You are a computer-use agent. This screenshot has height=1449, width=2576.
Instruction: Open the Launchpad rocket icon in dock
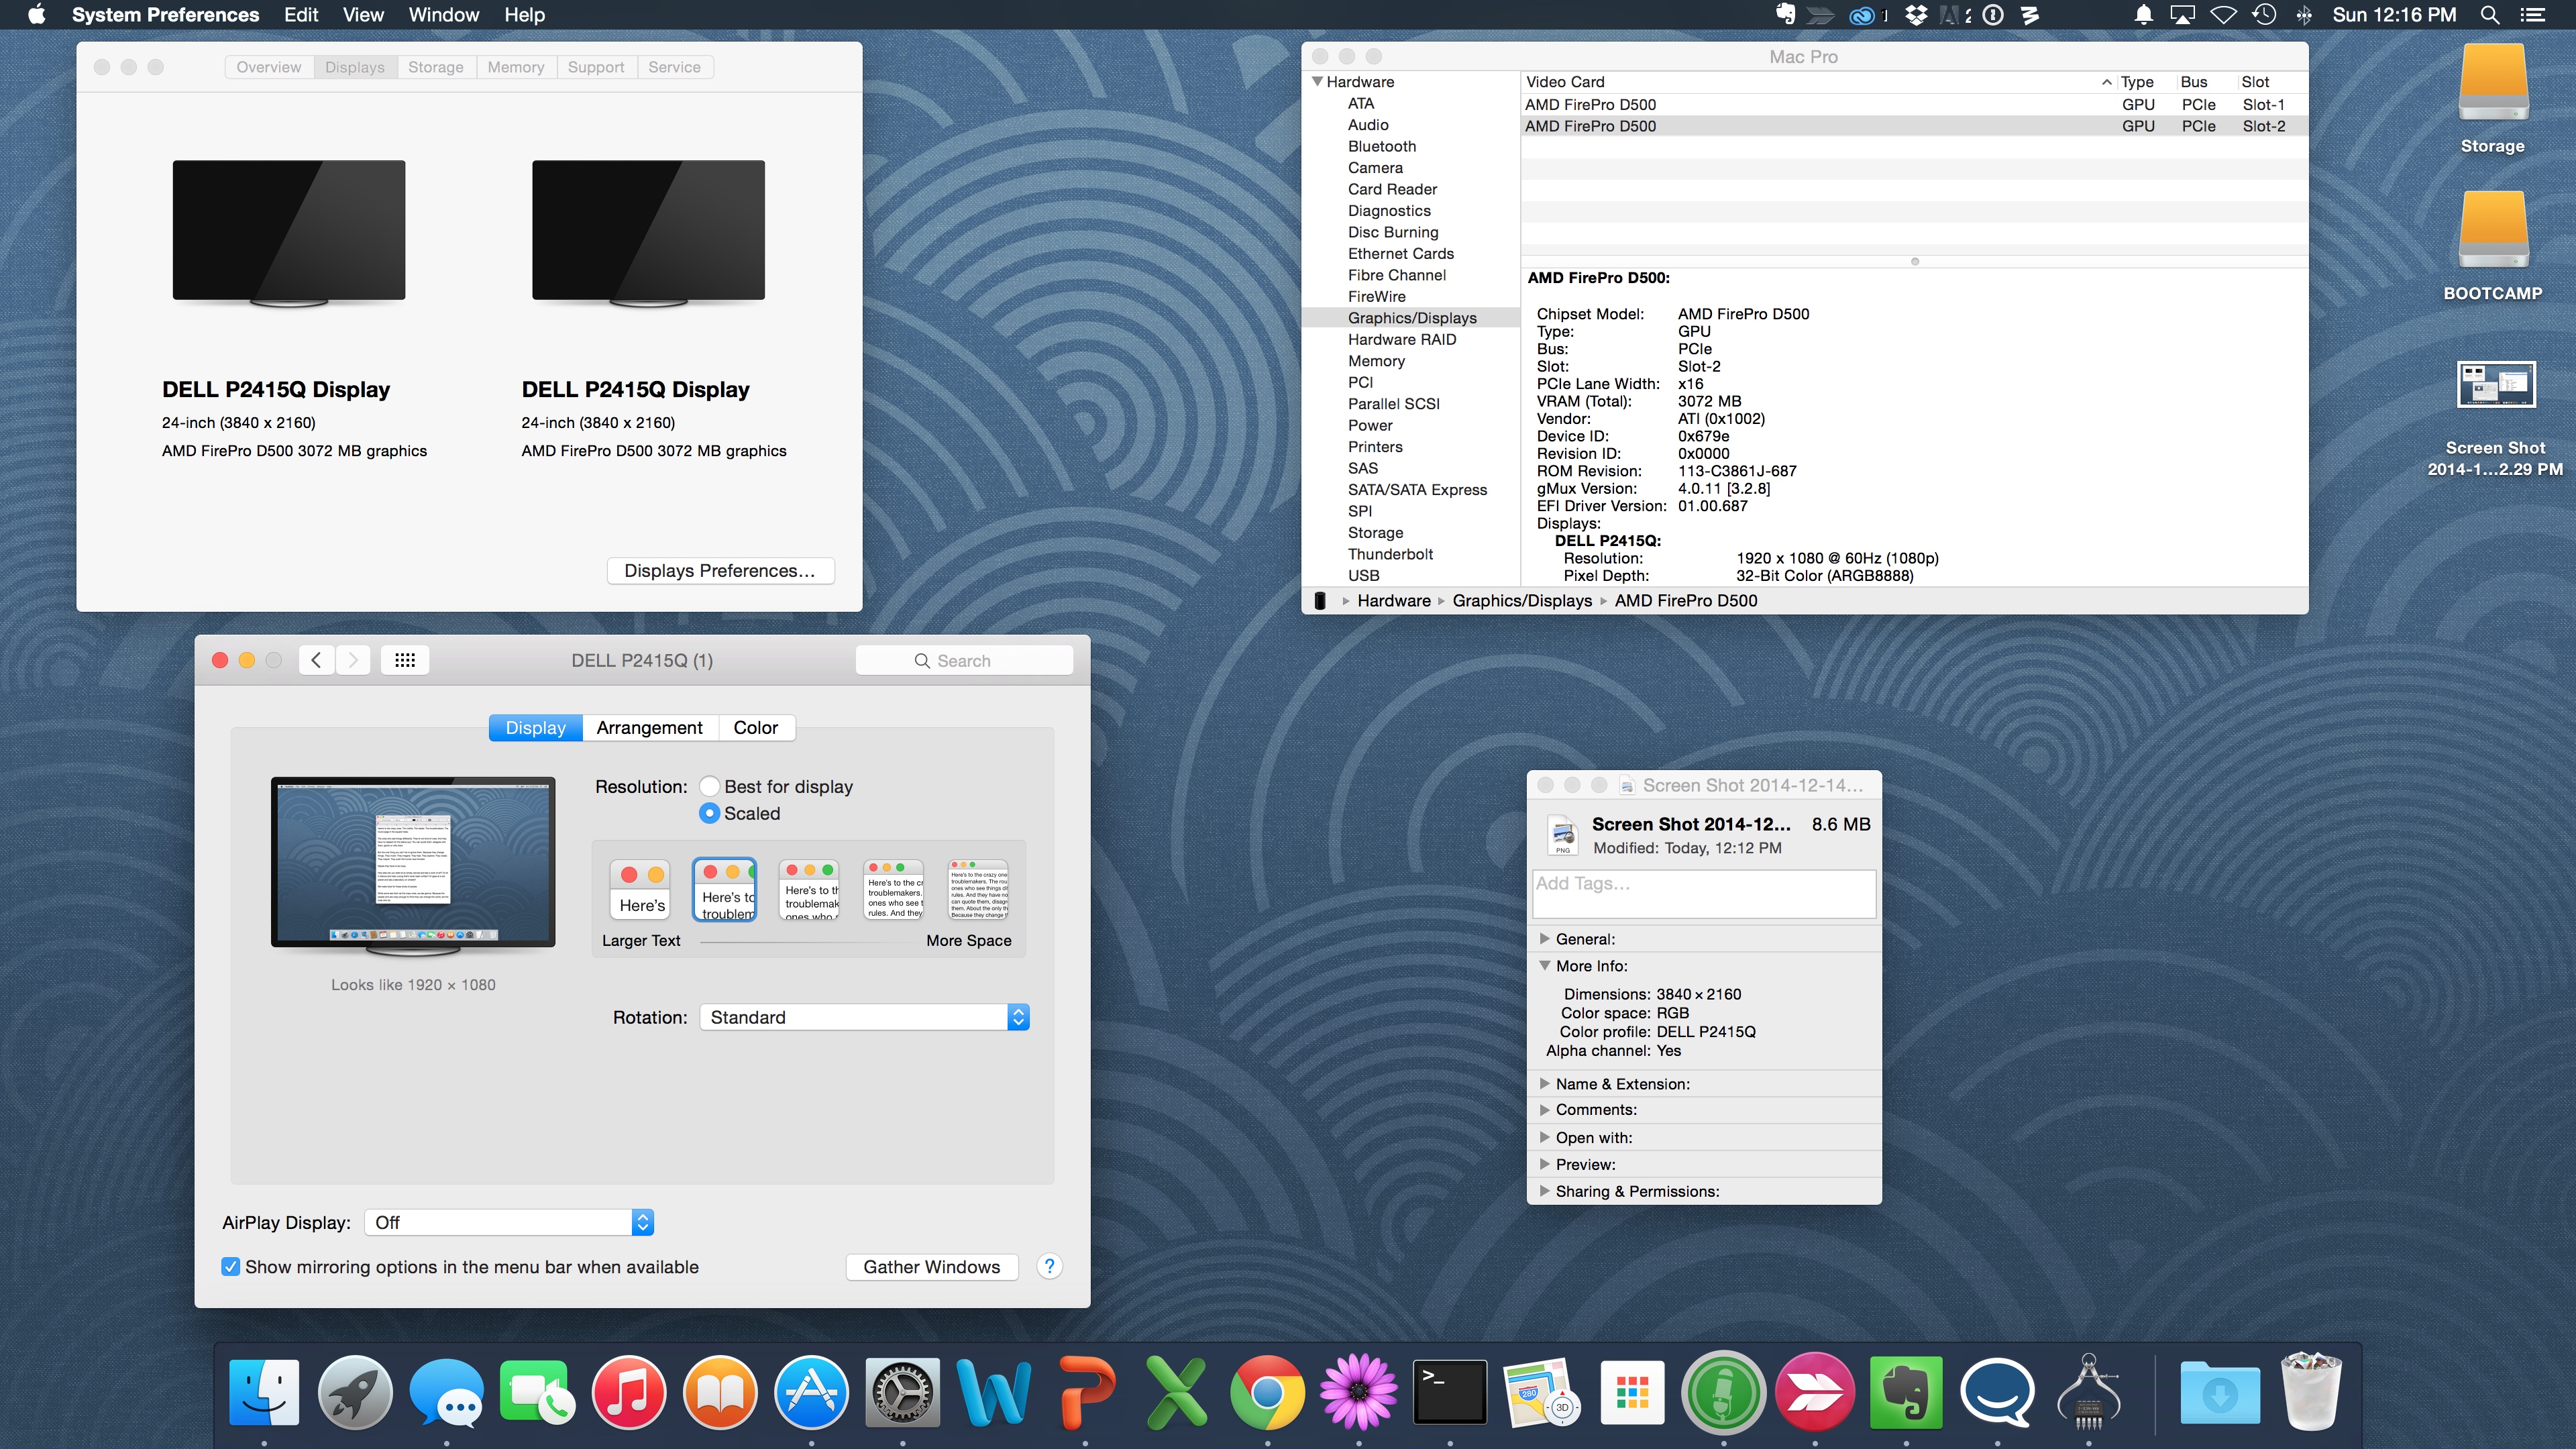coord(355,1392)
